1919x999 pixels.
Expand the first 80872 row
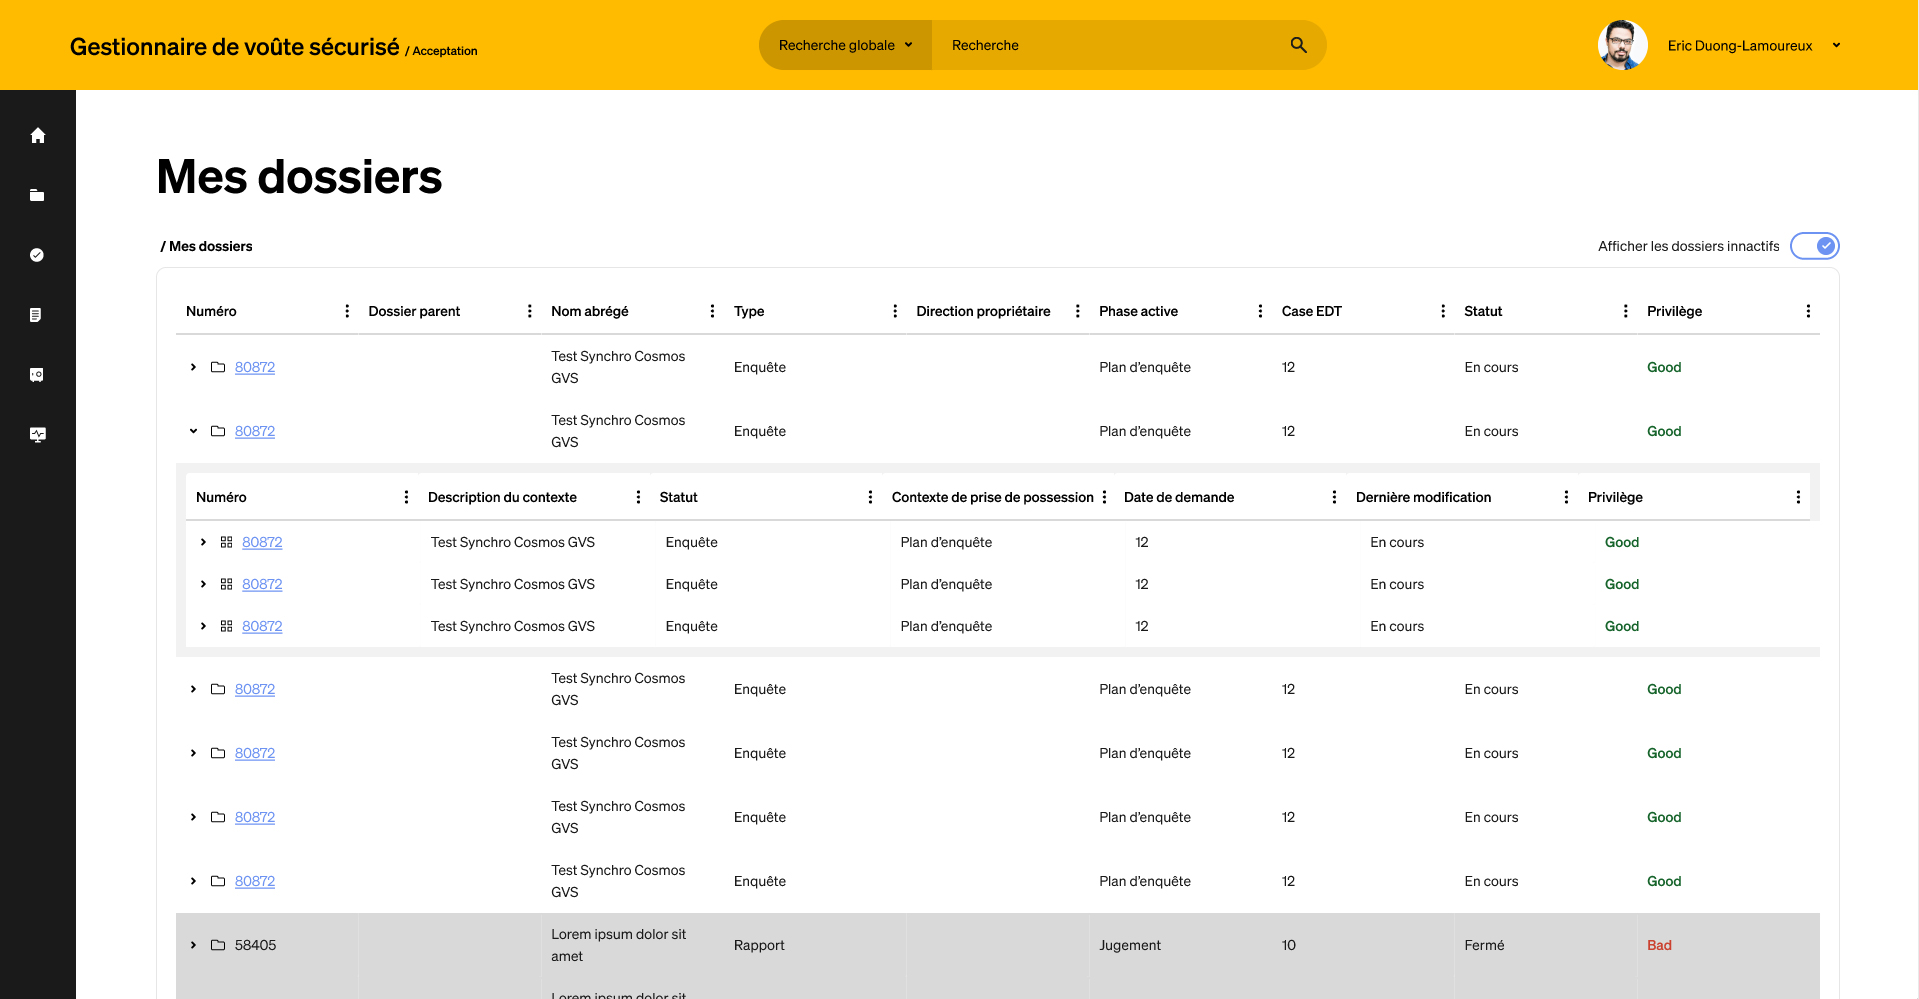[192, 367]
